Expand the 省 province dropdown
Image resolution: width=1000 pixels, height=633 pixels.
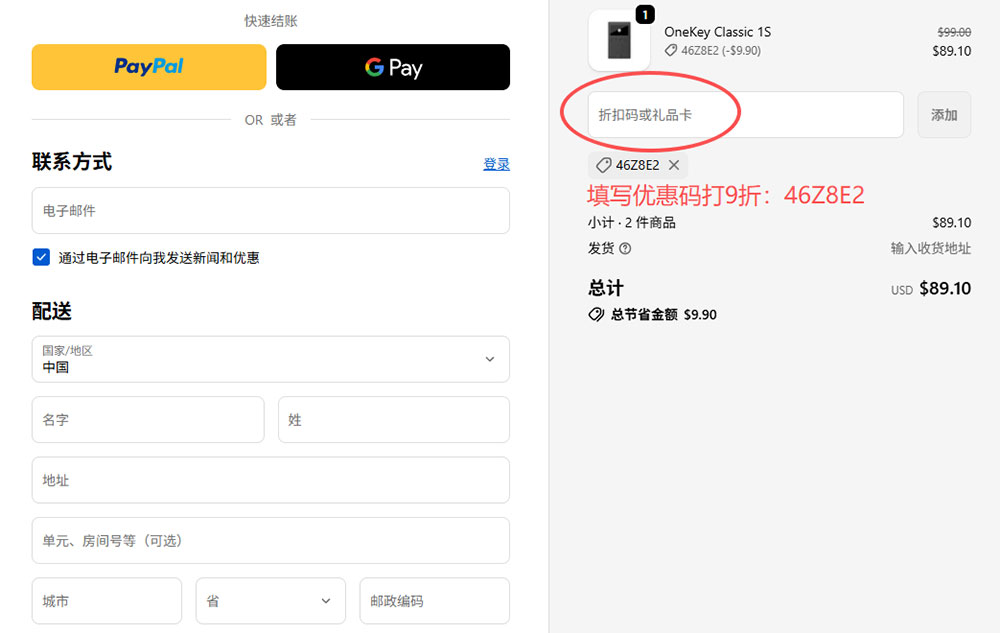coord(270,600)
